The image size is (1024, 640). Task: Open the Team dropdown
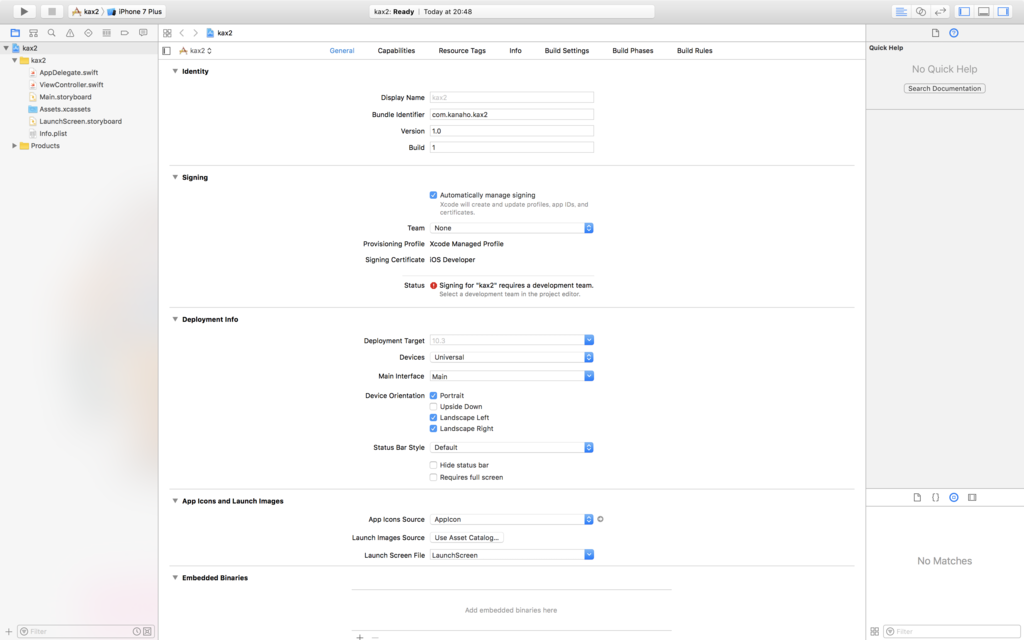pyautogui.click(x=511, y=228)
